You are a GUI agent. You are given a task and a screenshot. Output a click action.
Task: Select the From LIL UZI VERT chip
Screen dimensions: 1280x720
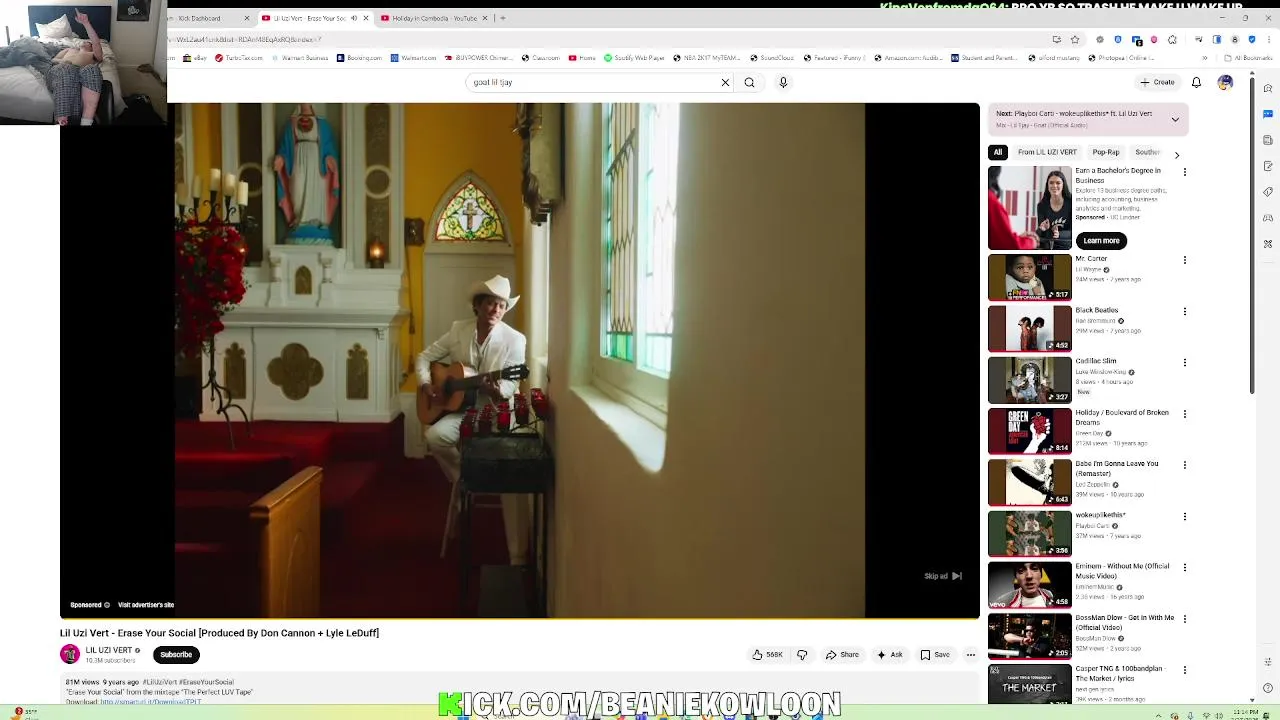[x=1047, y=152]
